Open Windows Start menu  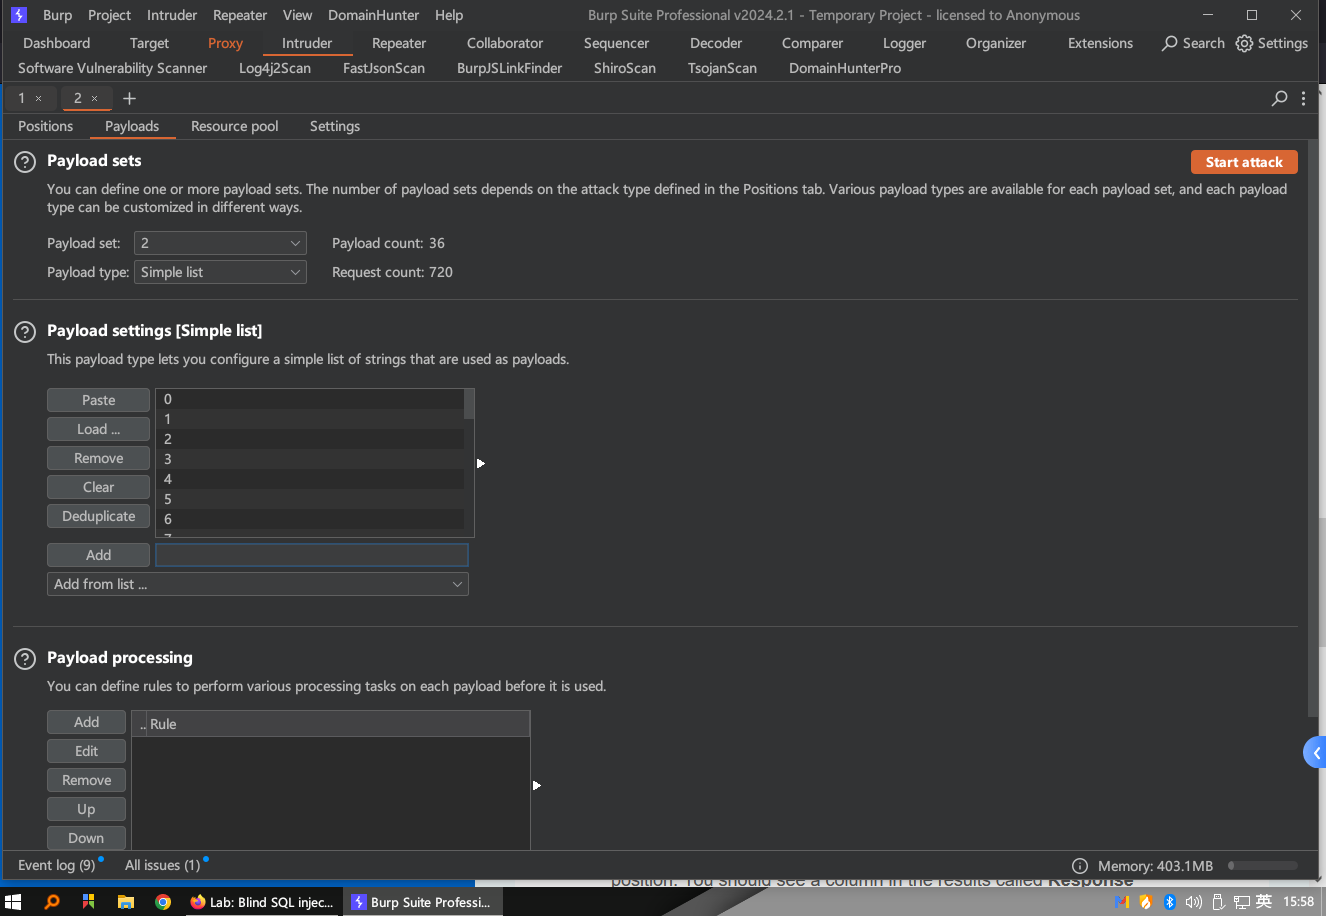(13, 902)
